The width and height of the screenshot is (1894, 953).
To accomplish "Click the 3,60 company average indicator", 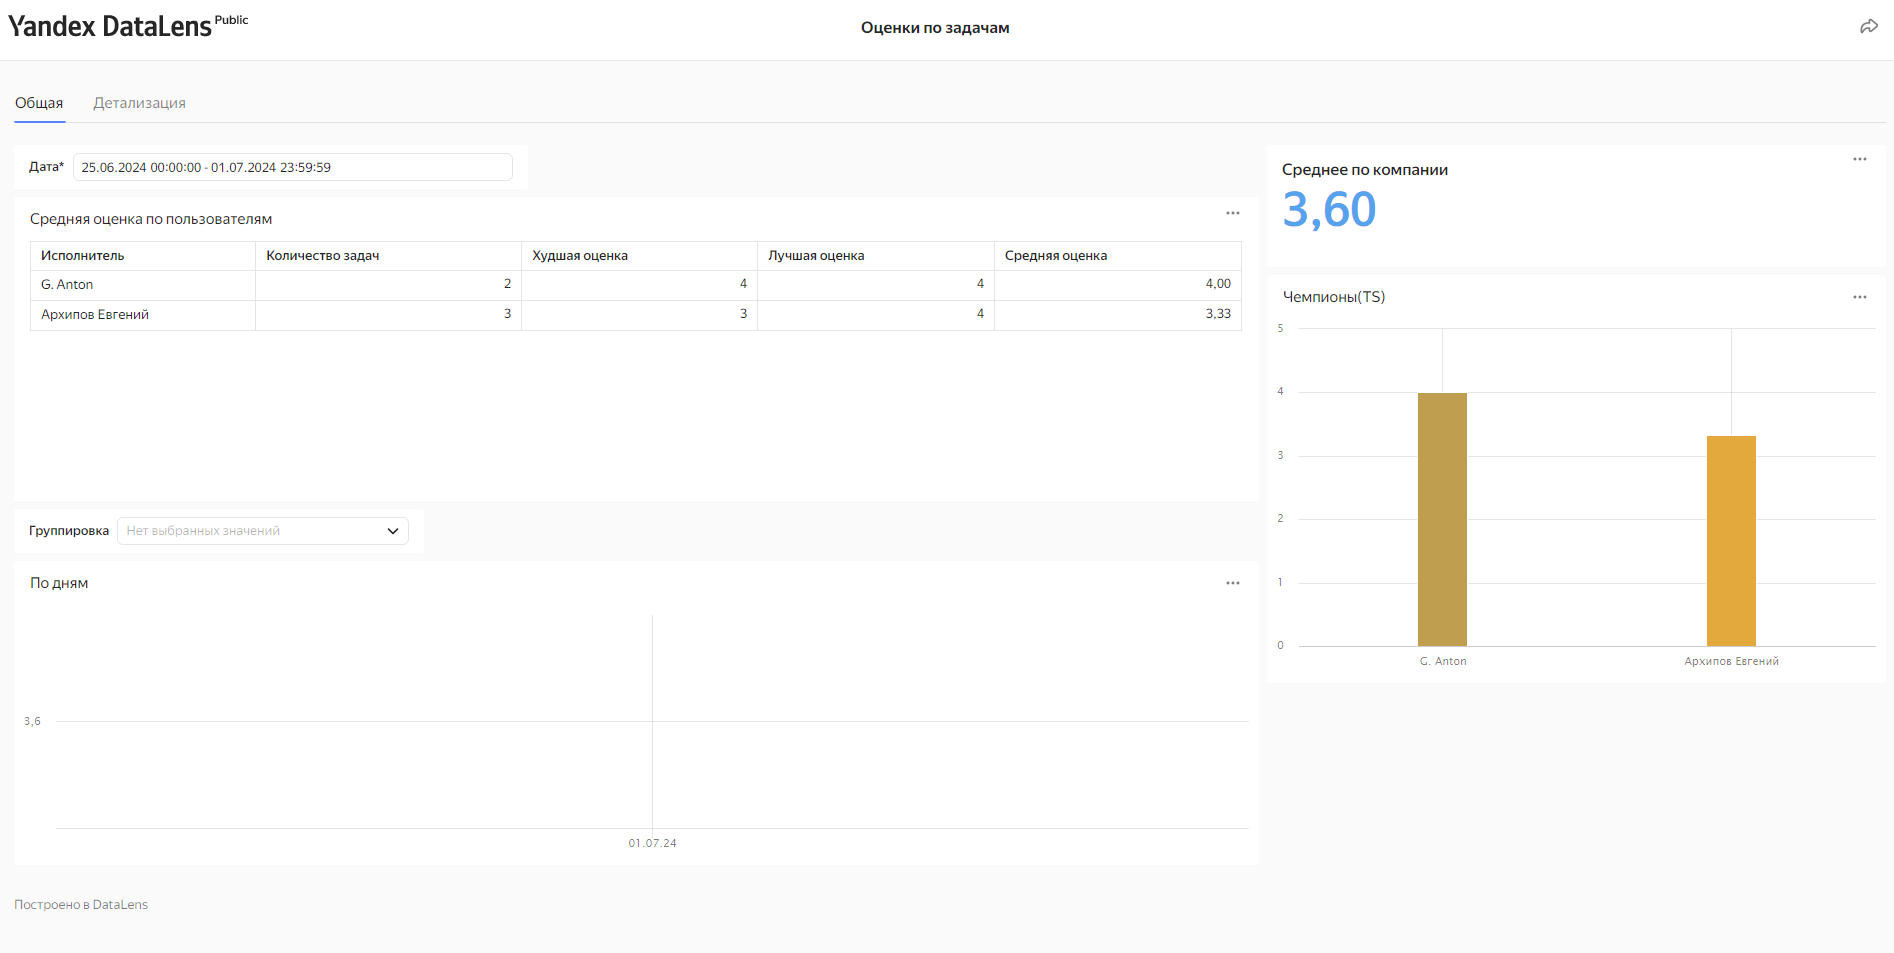I will (x=1329, y=210).
